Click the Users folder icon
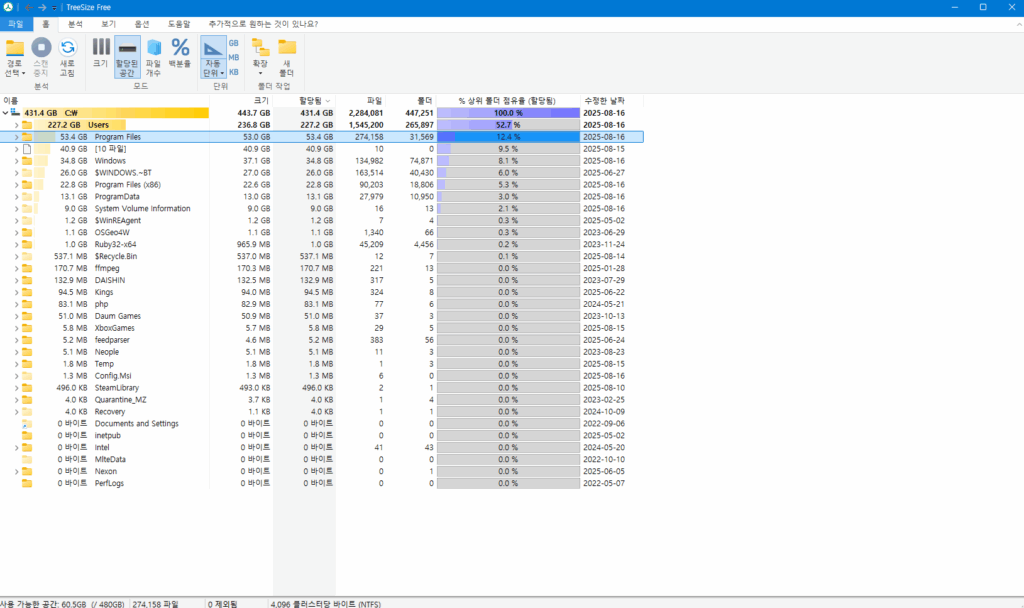The width and height of the screenshot is (1024, 608). 27,125
